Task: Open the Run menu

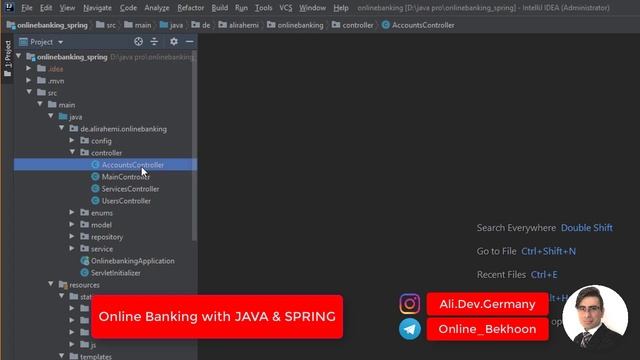Action: tap(241, 8)
